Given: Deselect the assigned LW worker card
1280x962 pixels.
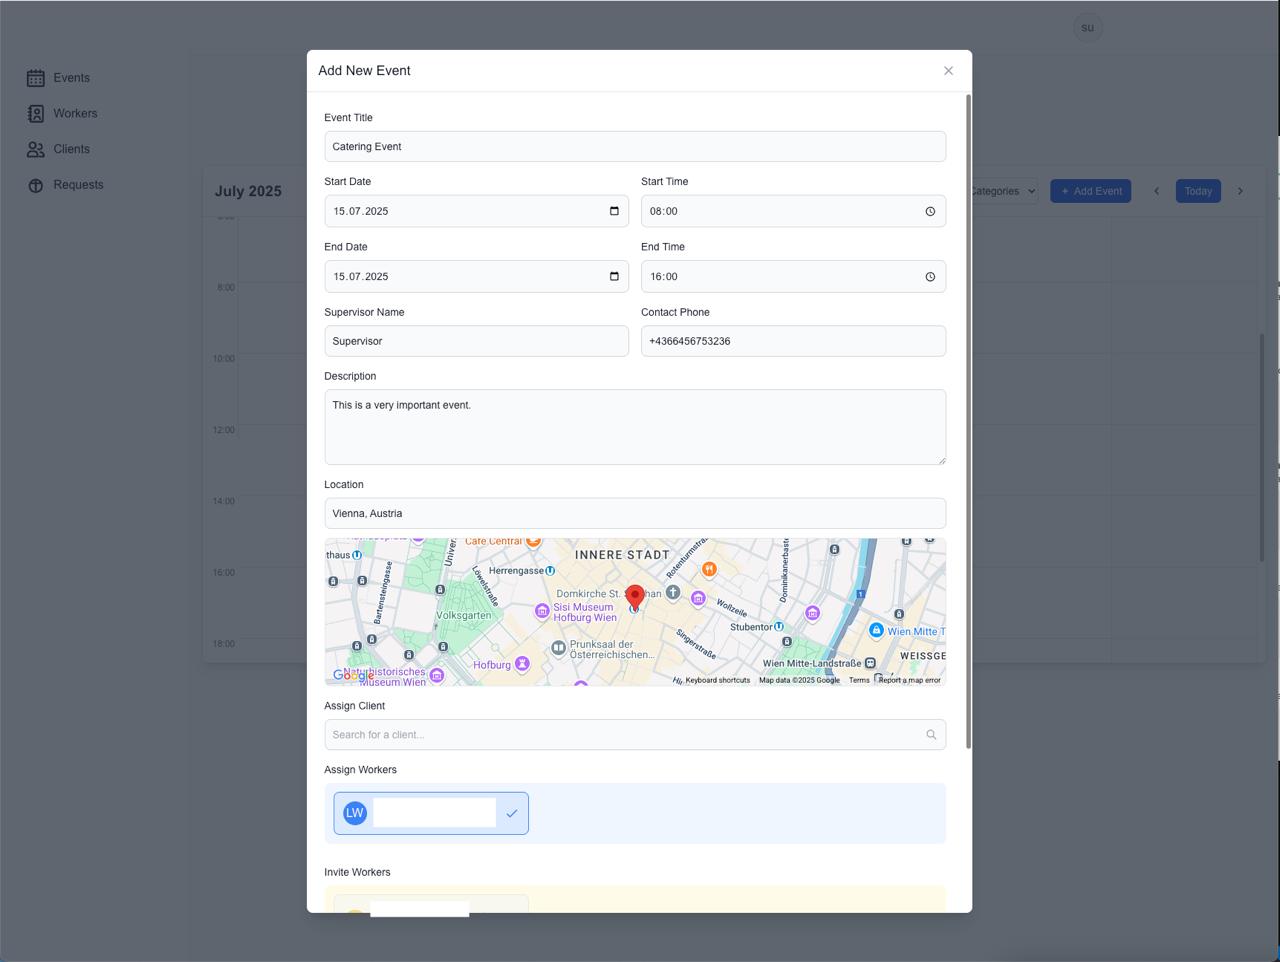Looking at the screenshot, I should pyautogui.click(x=431, y=813).
